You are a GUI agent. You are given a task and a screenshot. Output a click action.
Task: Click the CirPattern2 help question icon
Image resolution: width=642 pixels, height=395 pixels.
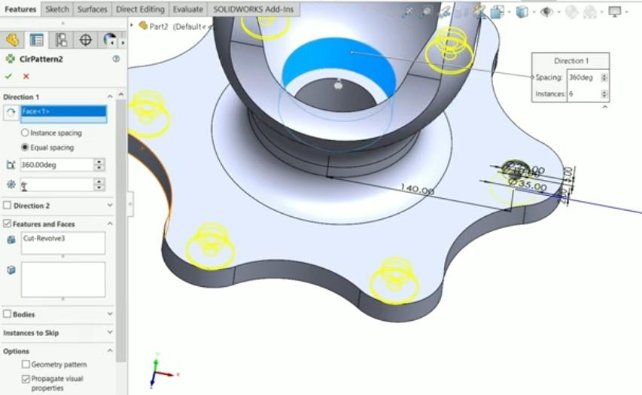coord(116,59)
